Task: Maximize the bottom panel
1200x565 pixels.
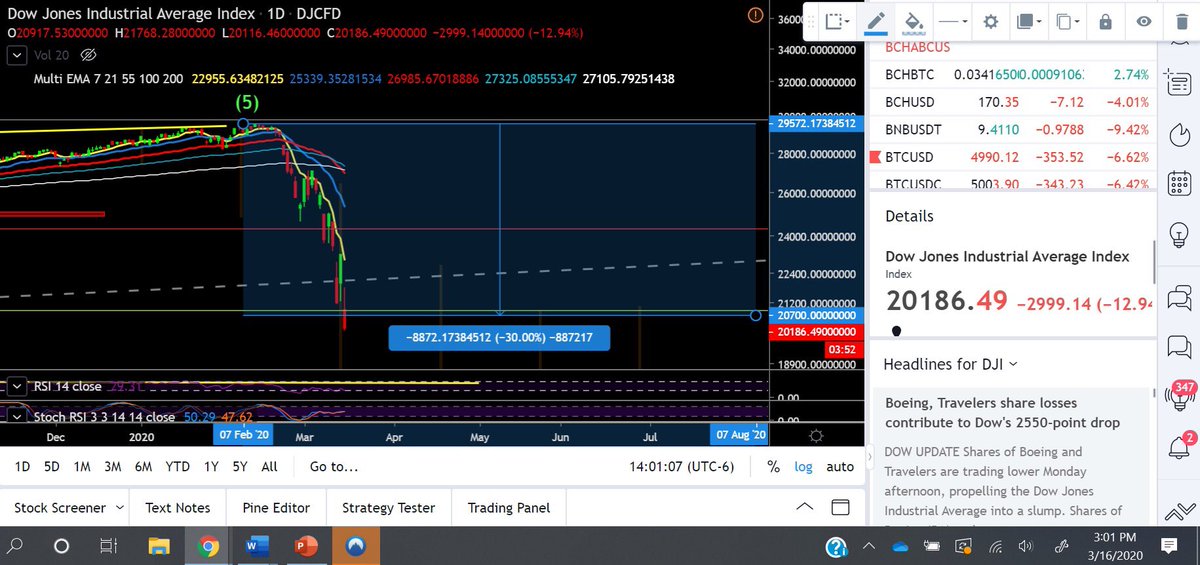Action: [840, 507]
